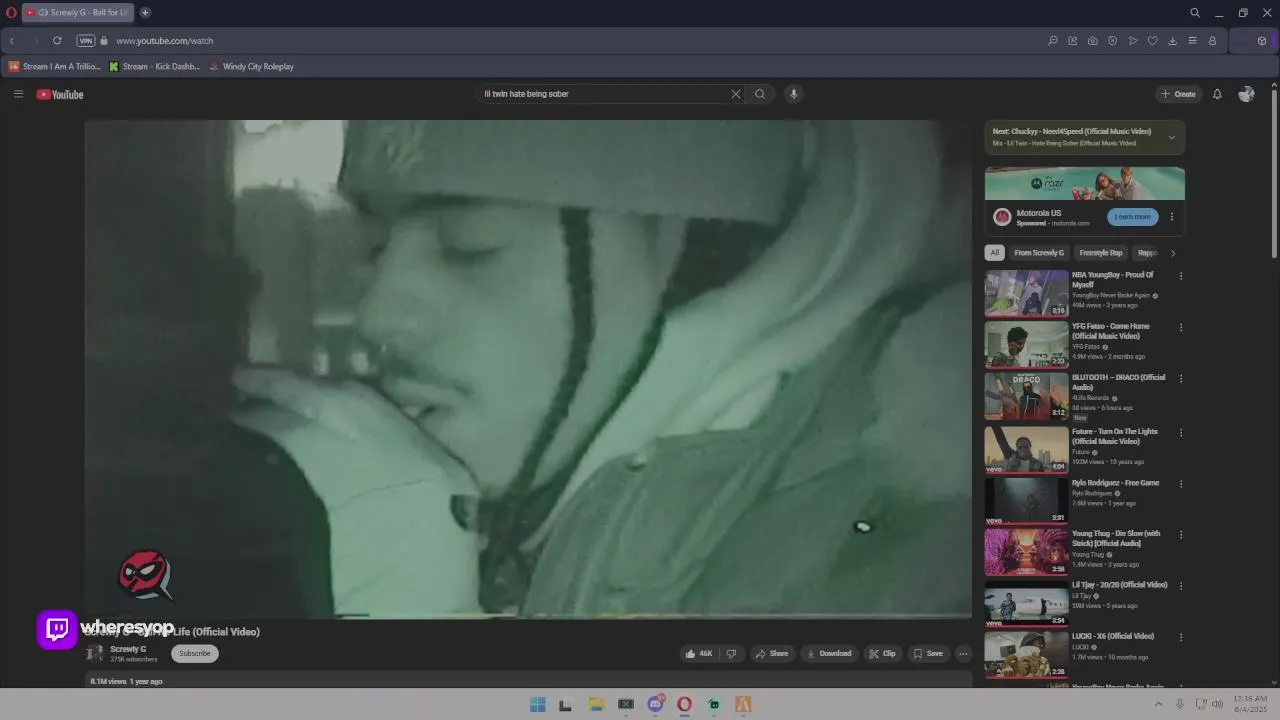Click the Create button
Screen dimensions: 1280x720
1178,94
